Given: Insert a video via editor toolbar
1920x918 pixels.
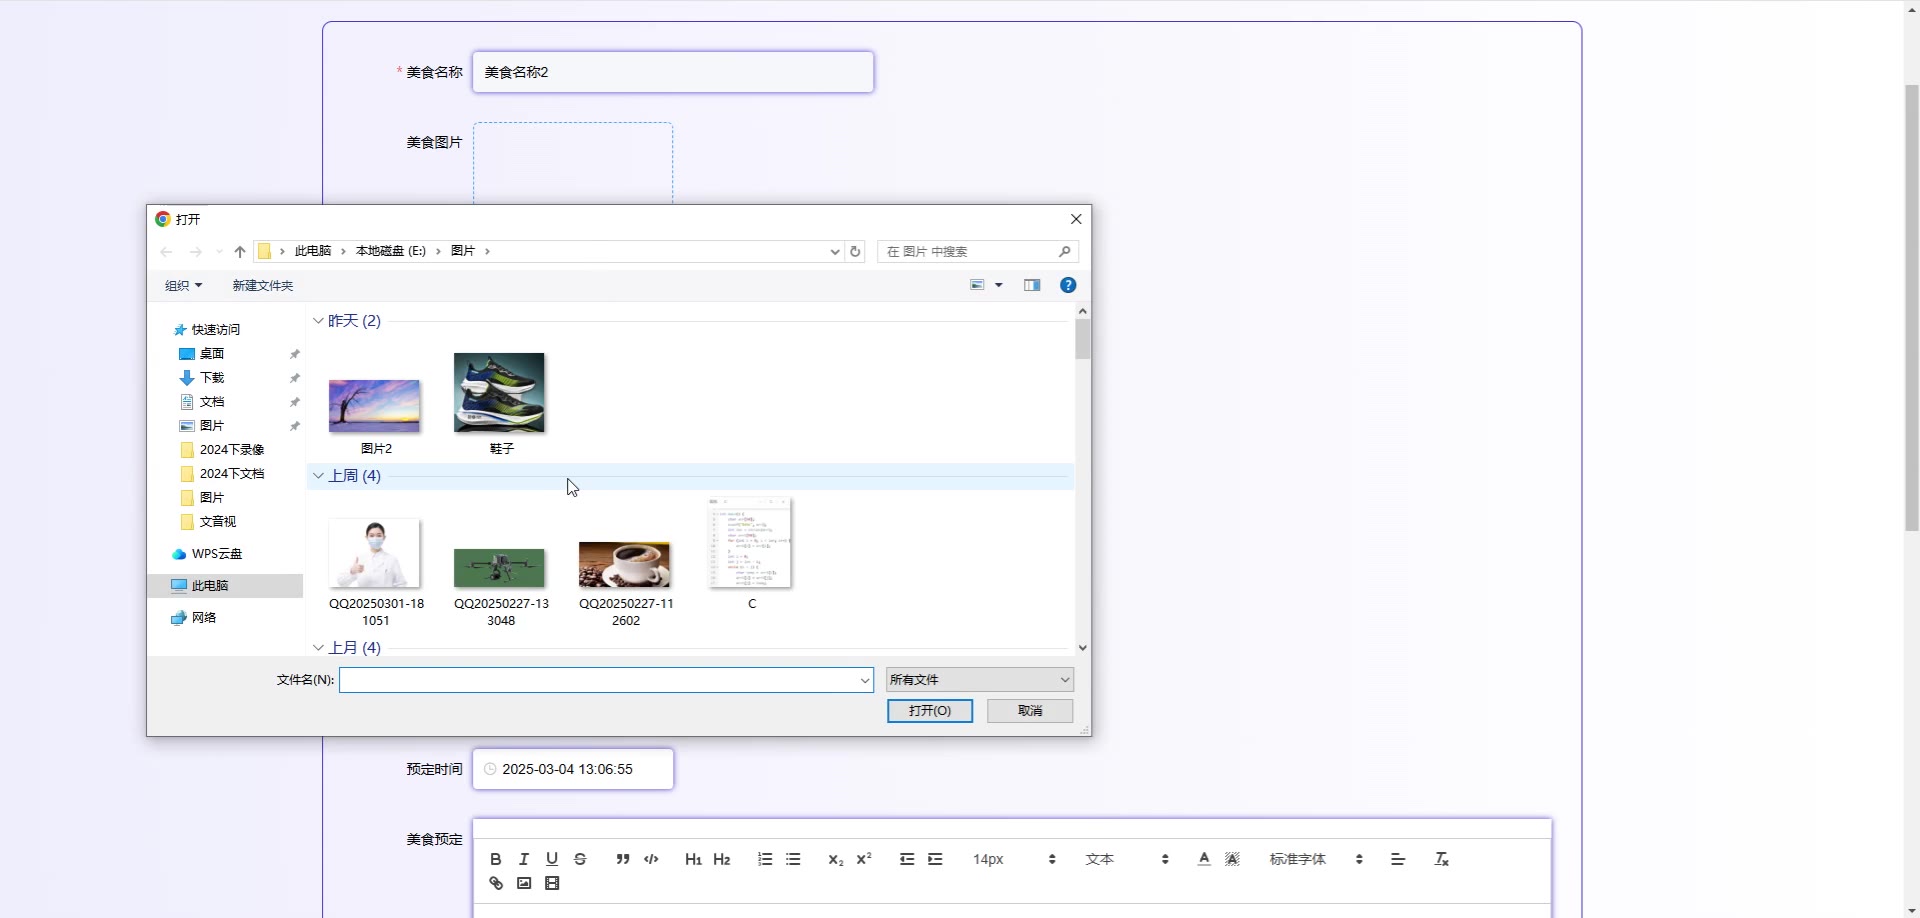Looking at the screenshot, I should [552, 883].
